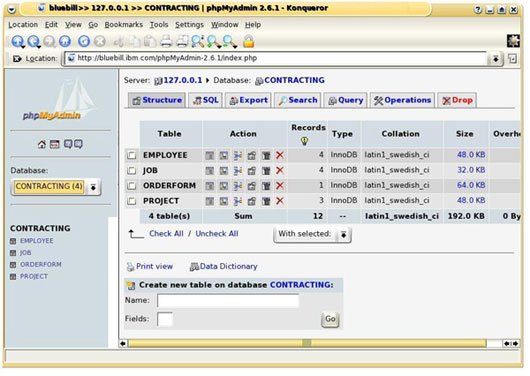Click the red Drop icon for EMPLOYEE table
This screenshot has height=376, width=530.
pyautogui.click(x=280, y=155)
